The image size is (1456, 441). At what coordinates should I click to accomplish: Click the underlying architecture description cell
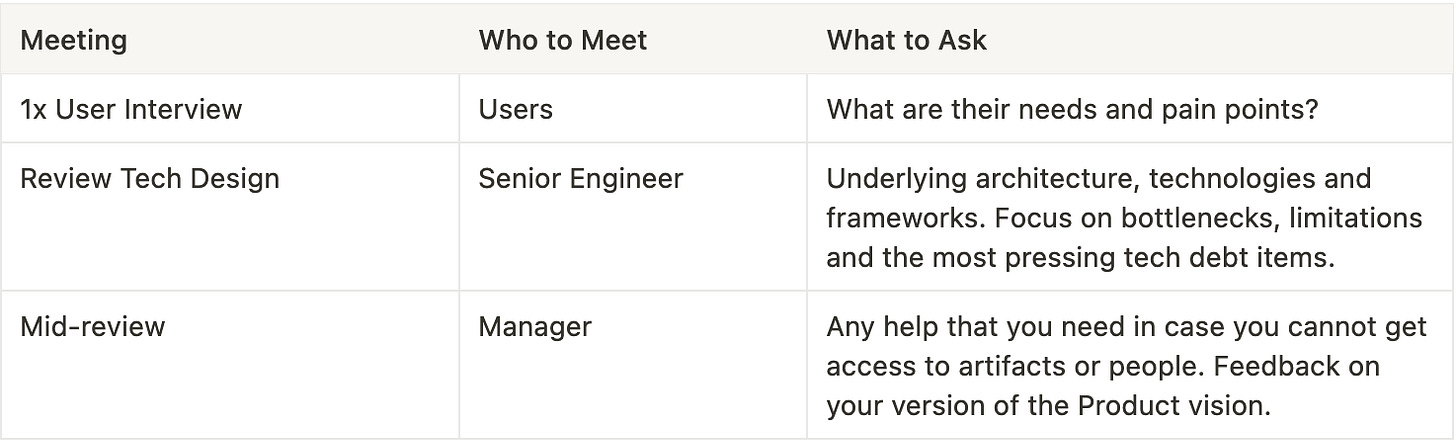click(1130, 217)
